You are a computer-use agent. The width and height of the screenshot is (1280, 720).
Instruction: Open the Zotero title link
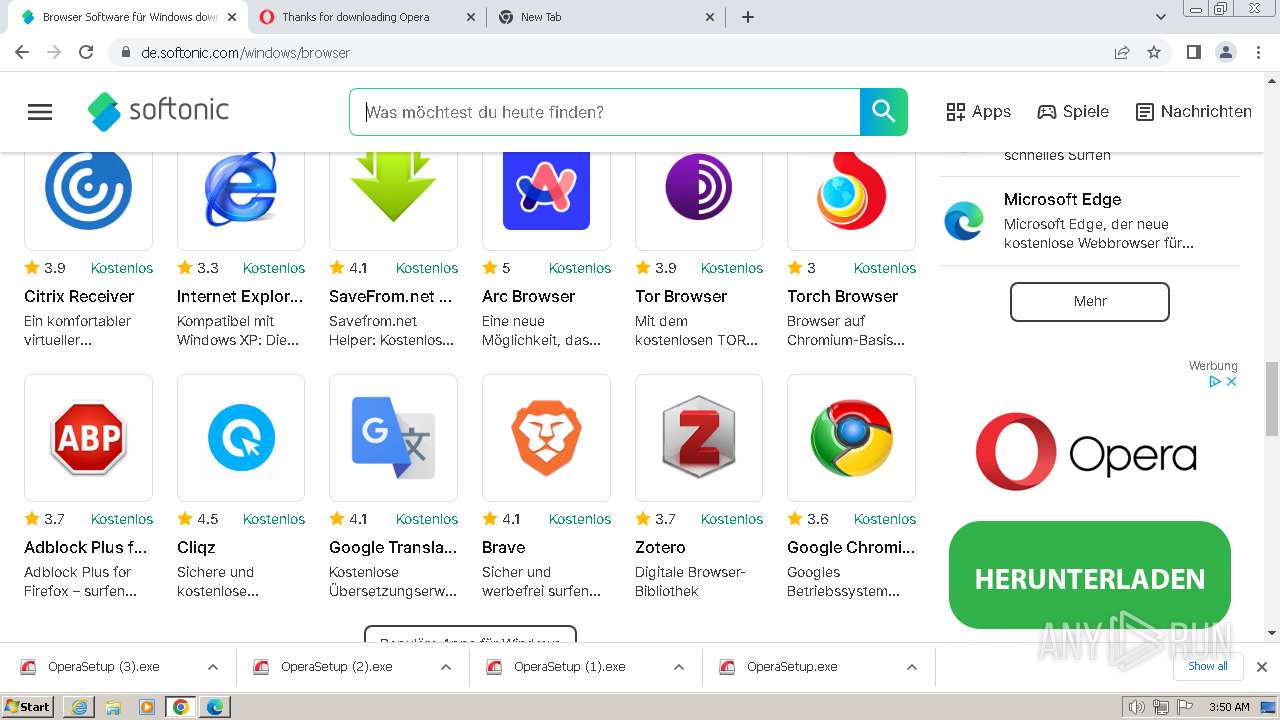660,547
